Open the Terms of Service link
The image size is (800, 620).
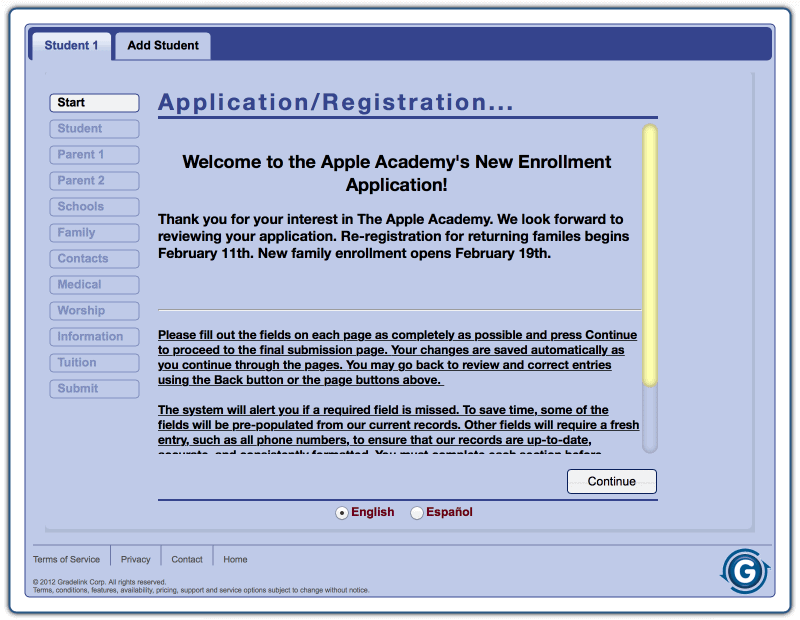point(66,559)
